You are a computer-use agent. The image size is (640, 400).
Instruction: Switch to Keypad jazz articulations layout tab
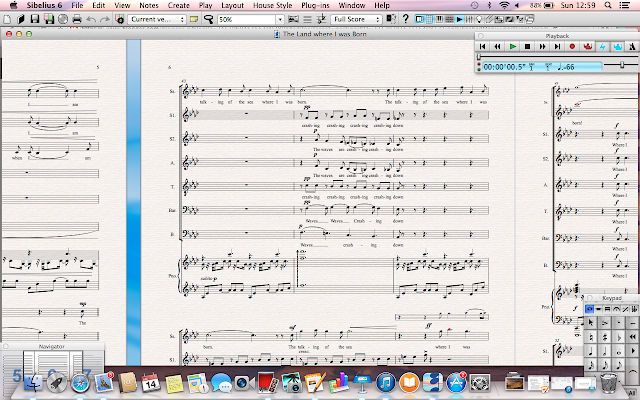coord(625,309)
